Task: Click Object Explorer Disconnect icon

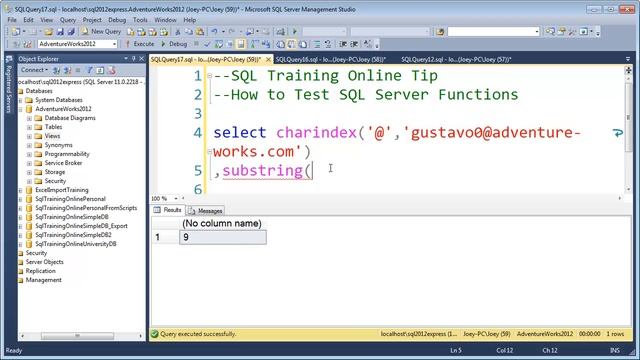Action: pyautogui.click(x=67, y=70)
